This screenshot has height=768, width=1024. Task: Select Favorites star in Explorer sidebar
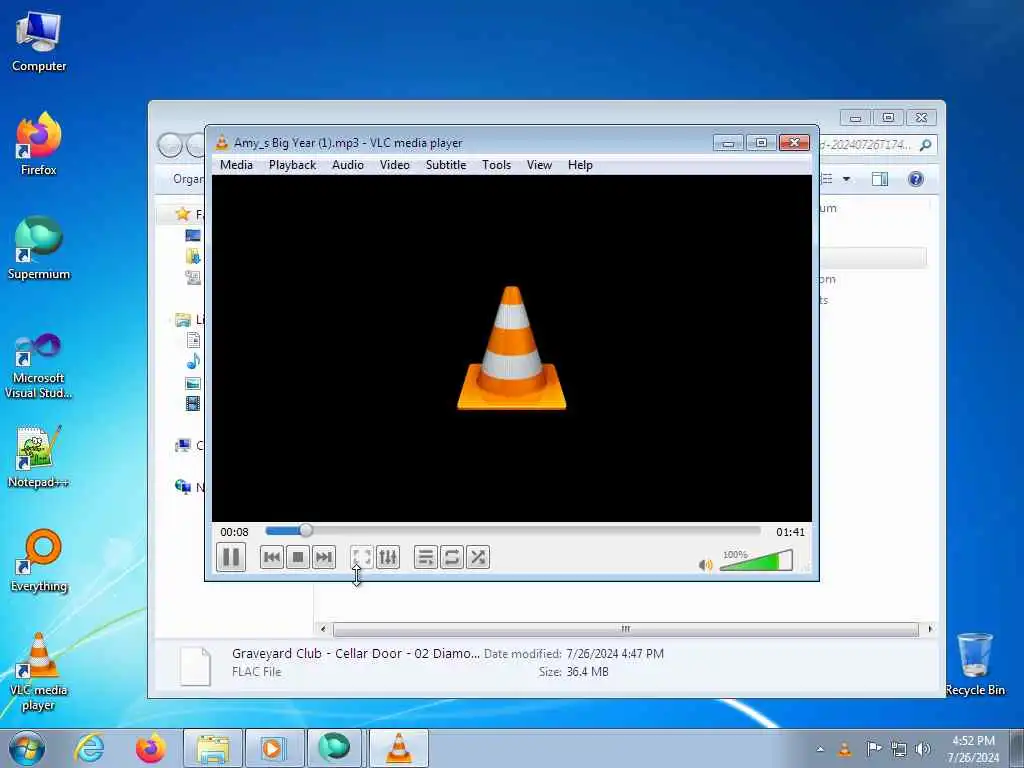[183, 214]
